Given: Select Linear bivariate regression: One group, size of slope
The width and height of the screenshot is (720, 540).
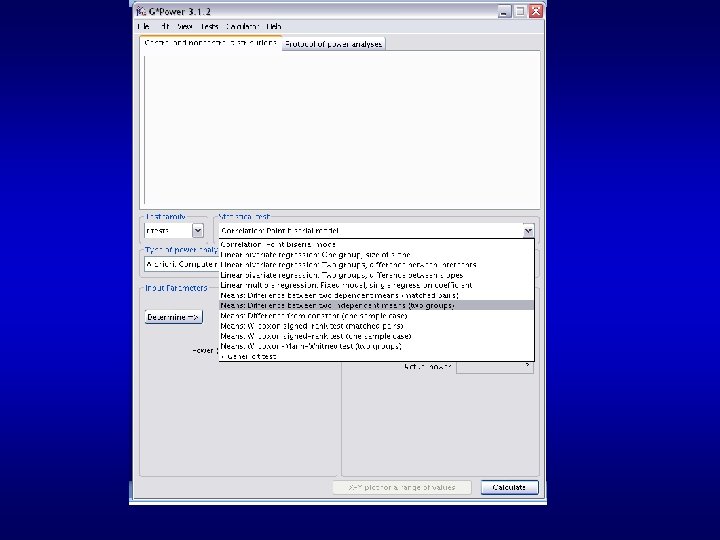Looking at the screenshot, I should 376,254.
